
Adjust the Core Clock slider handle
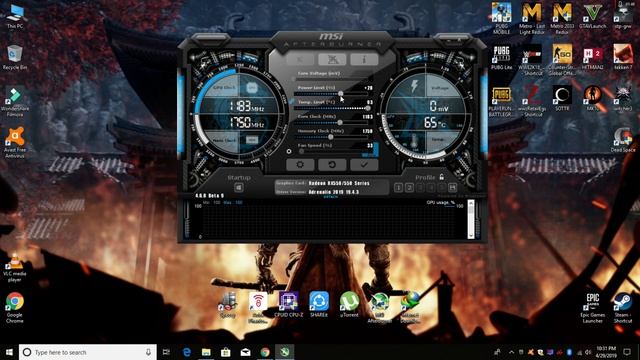coord(340,122)
